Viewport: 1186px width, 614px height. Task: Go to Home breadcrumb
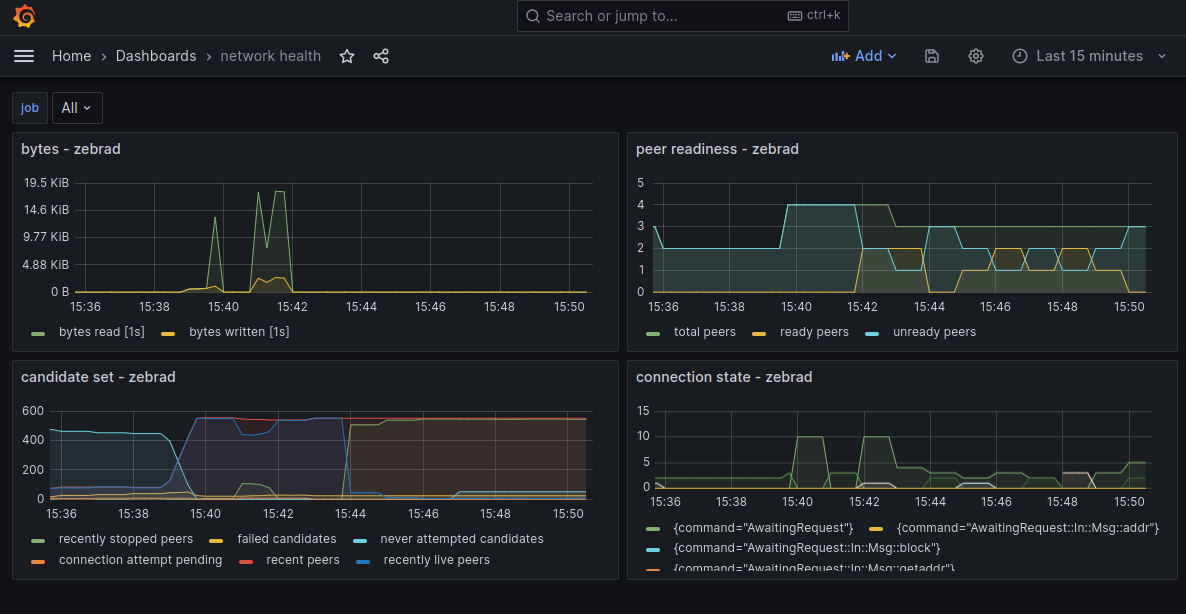71,56
